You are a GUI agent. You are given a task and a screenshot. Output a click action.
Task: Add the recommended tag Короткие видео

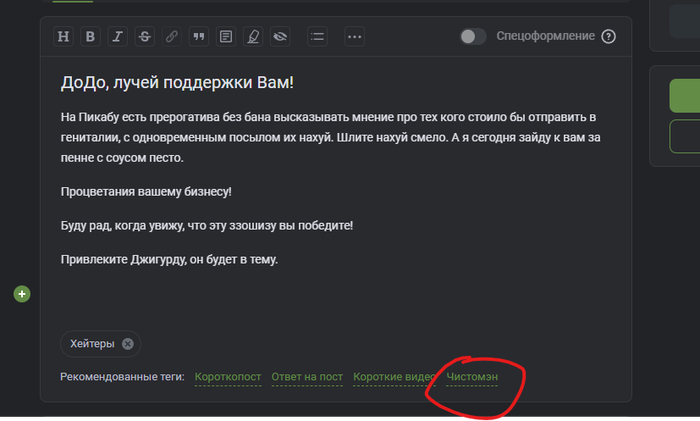point(394,377)
